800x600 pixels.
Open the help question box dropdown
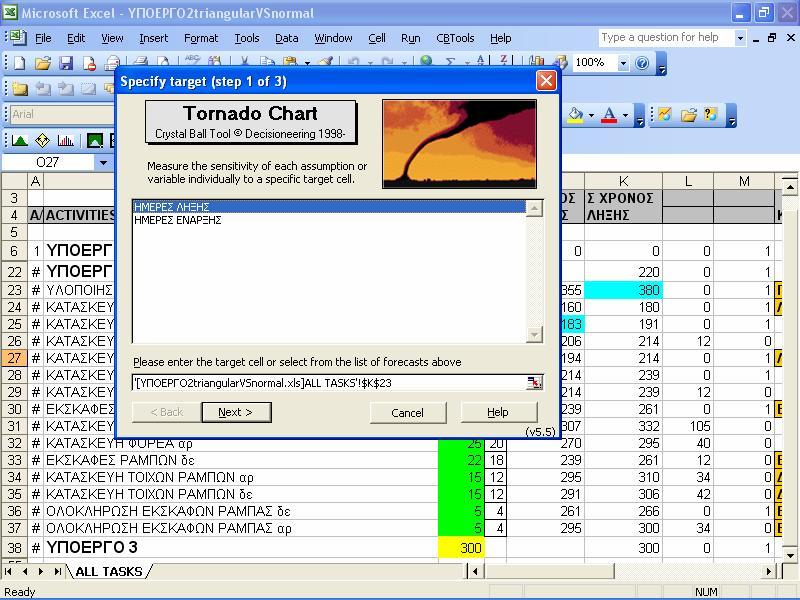[x=740, y=38]
